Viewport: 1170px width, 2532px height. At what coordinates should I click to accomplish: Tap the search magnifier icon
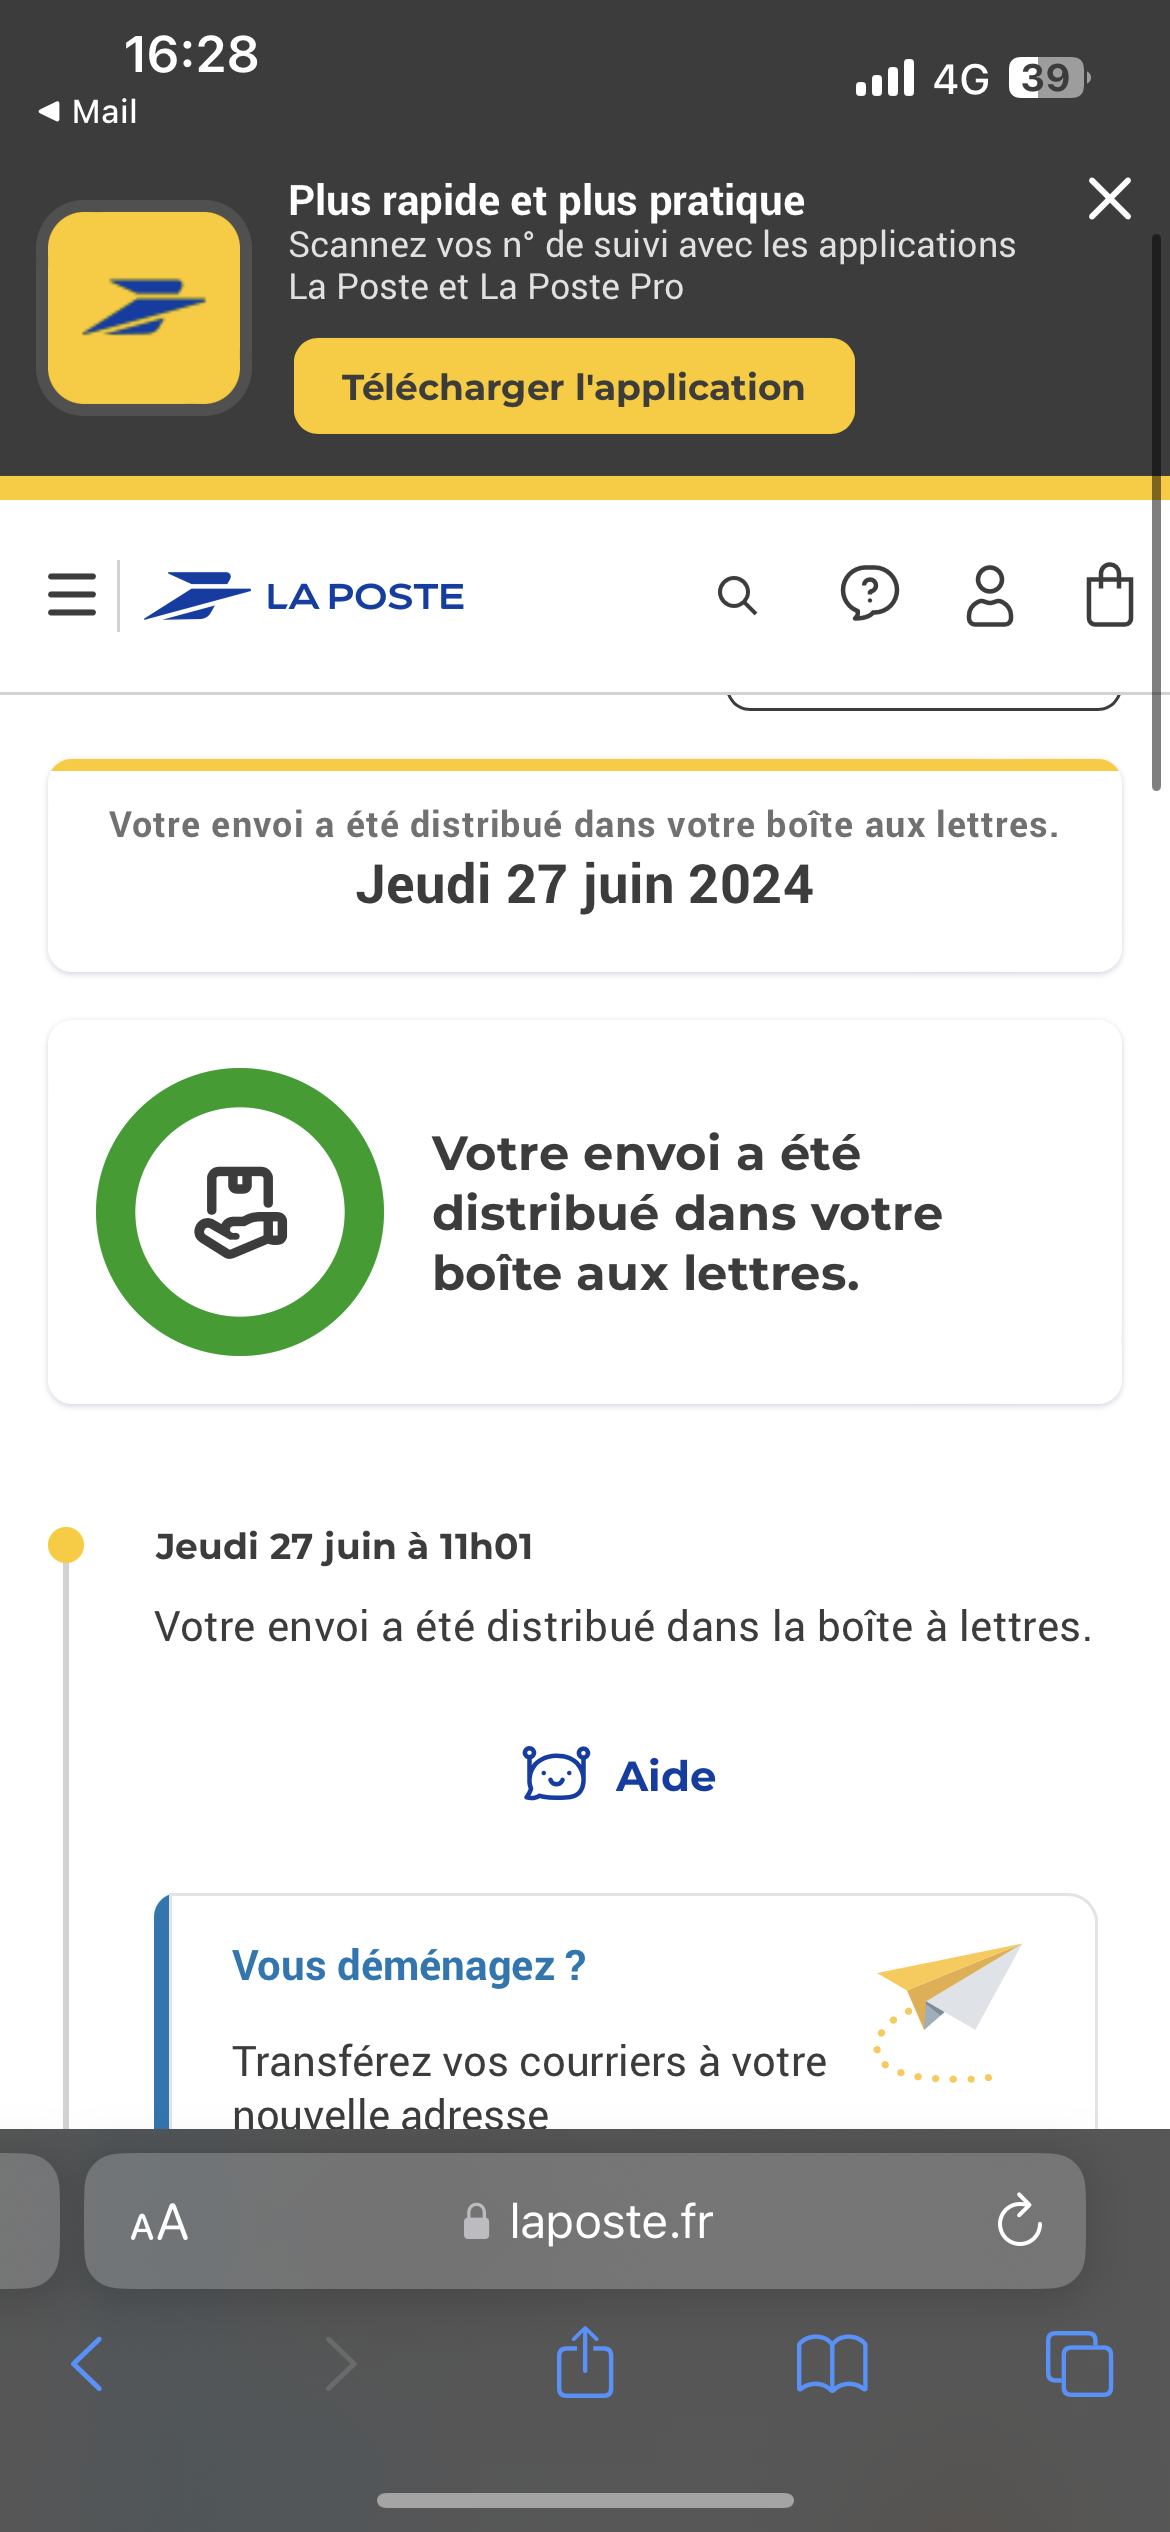click(x=737, y=595)
